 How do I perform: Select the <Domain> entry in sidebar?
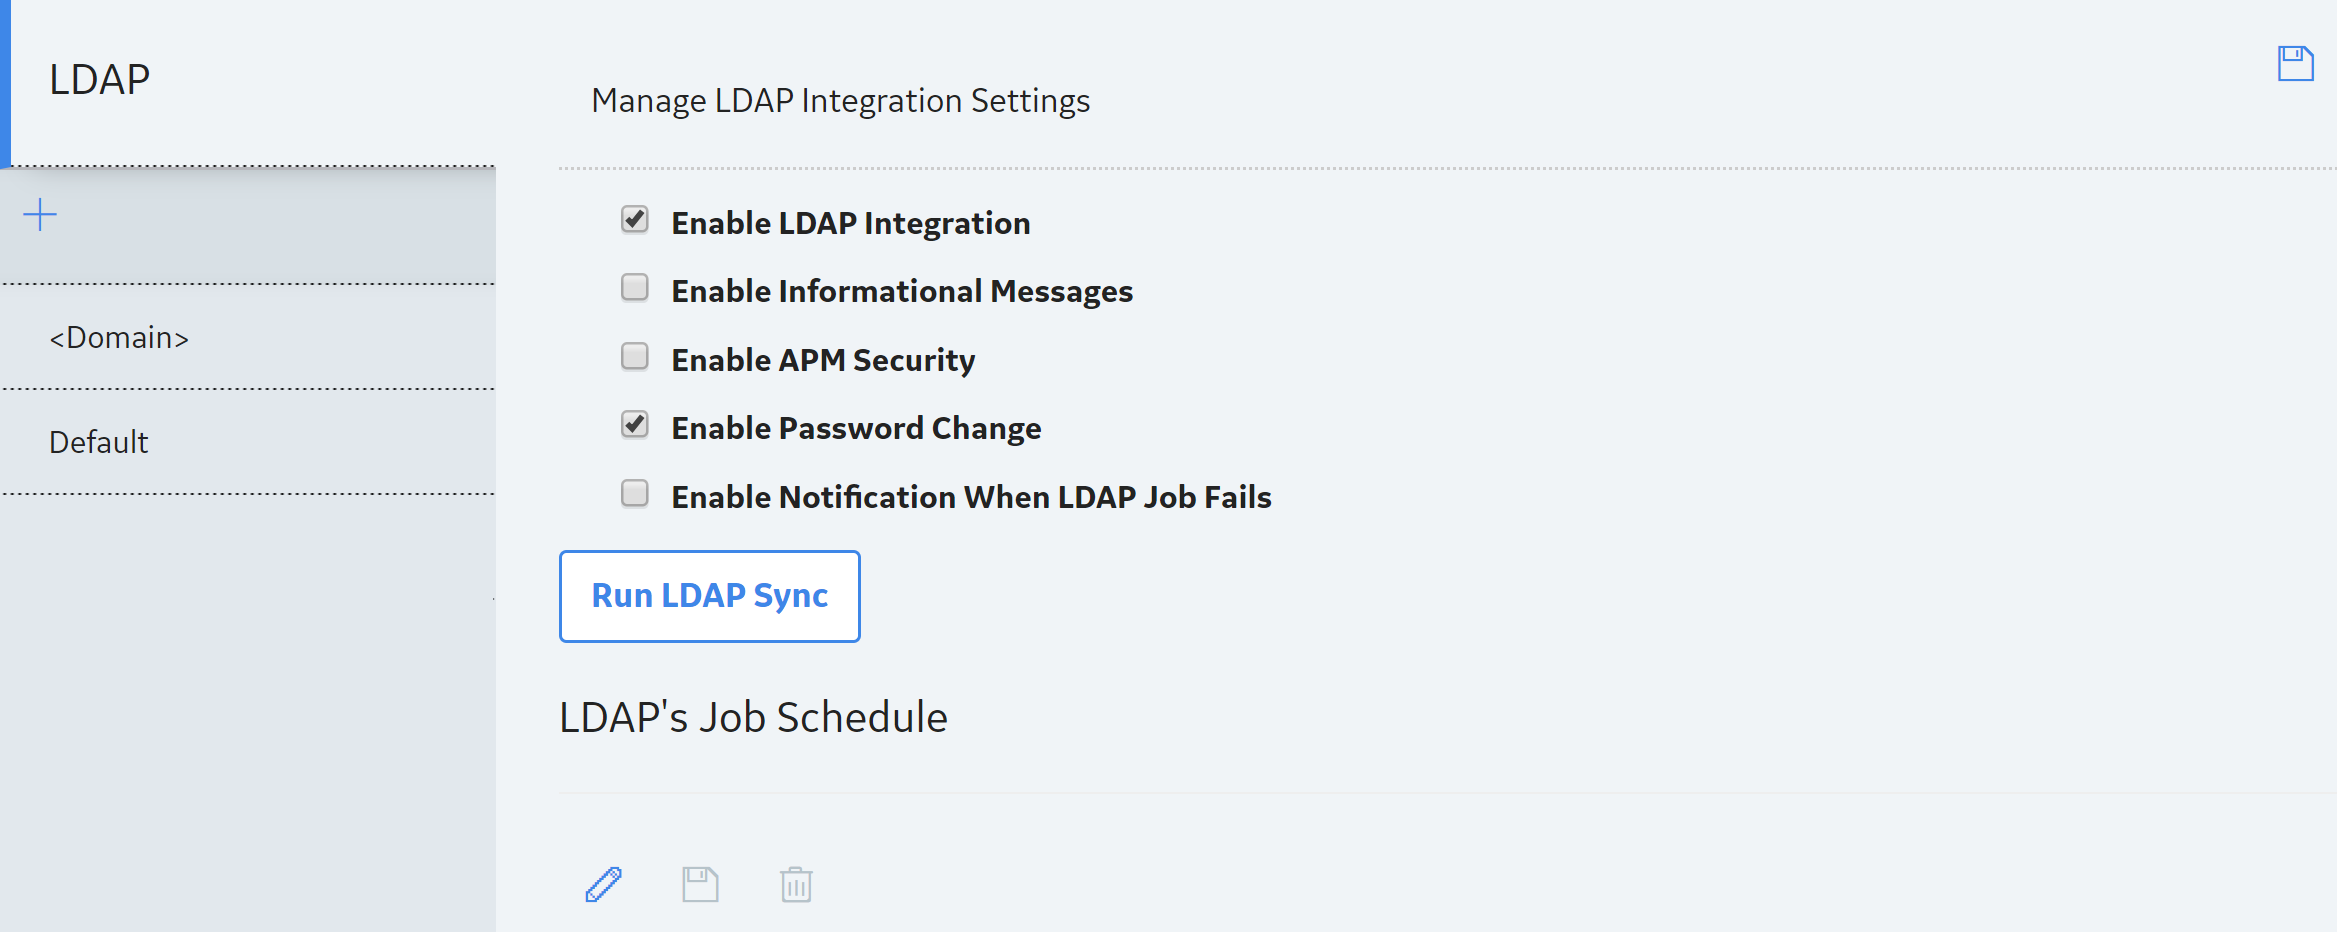coord(248,338)
